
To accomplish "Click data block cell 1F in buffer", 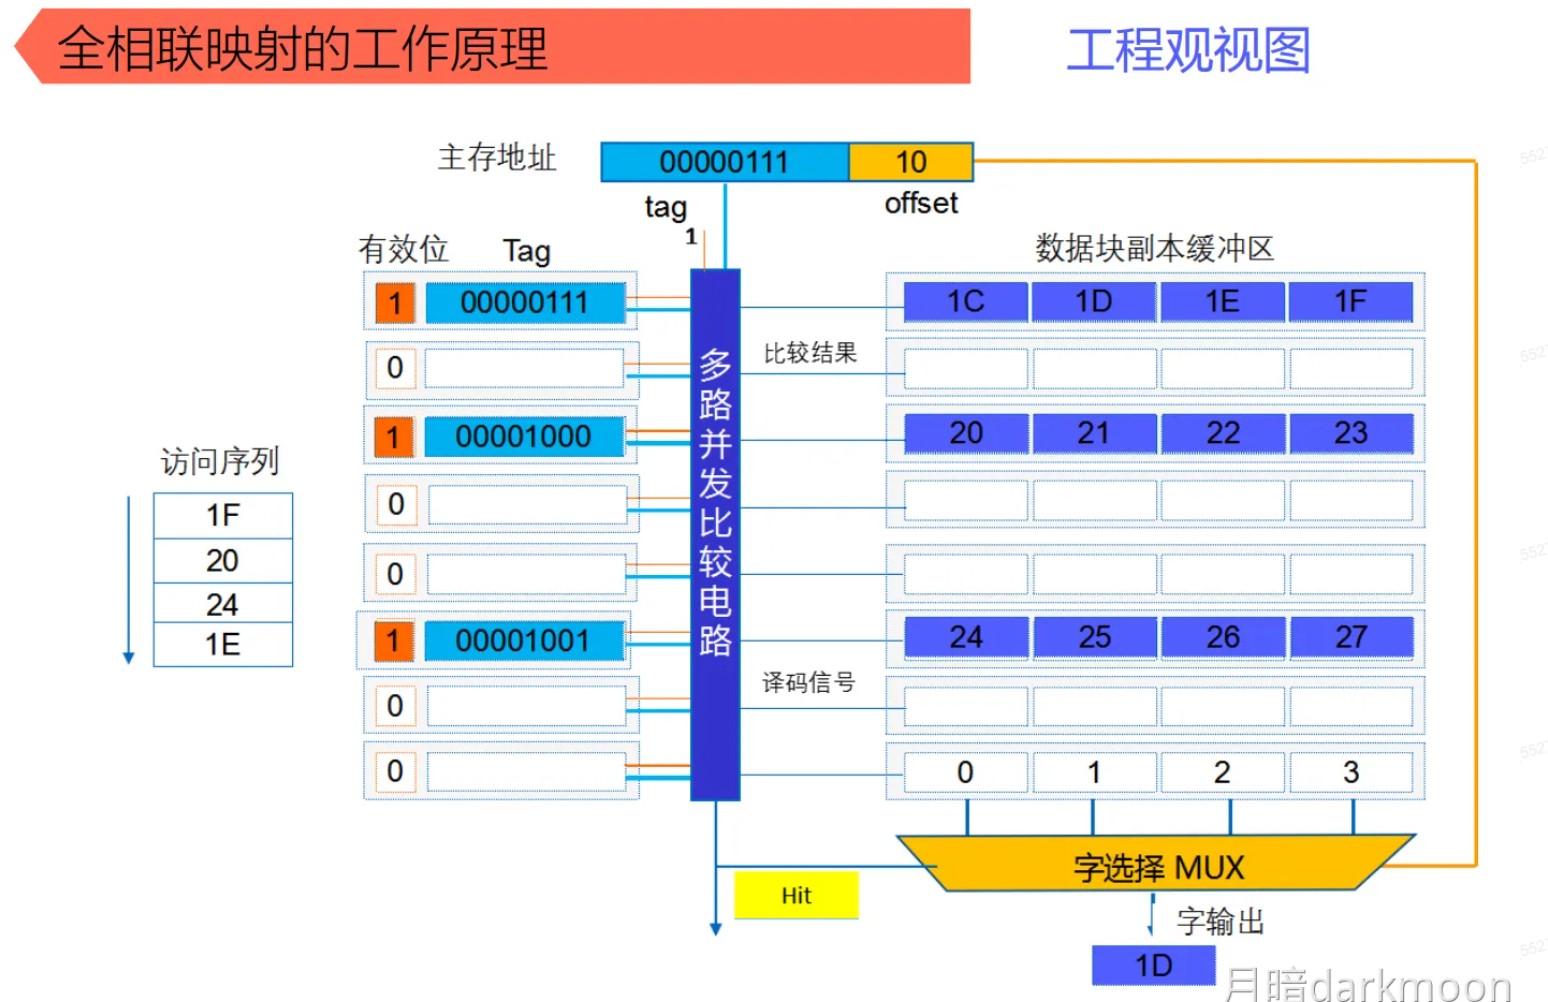I will pyautogui.click(x=1350, y=302).
